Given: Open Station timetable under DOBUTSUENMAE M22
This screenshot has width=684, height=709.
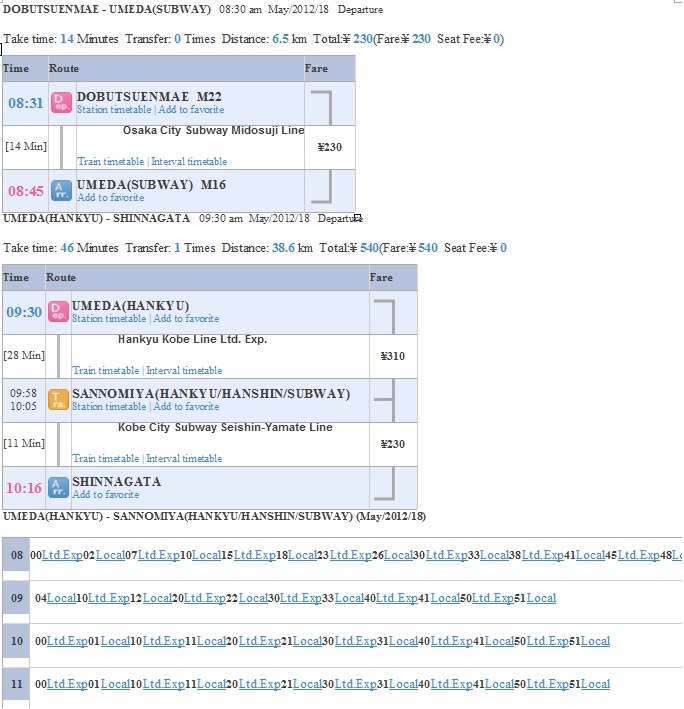Looking at the screenshot, I should point(114,109).
